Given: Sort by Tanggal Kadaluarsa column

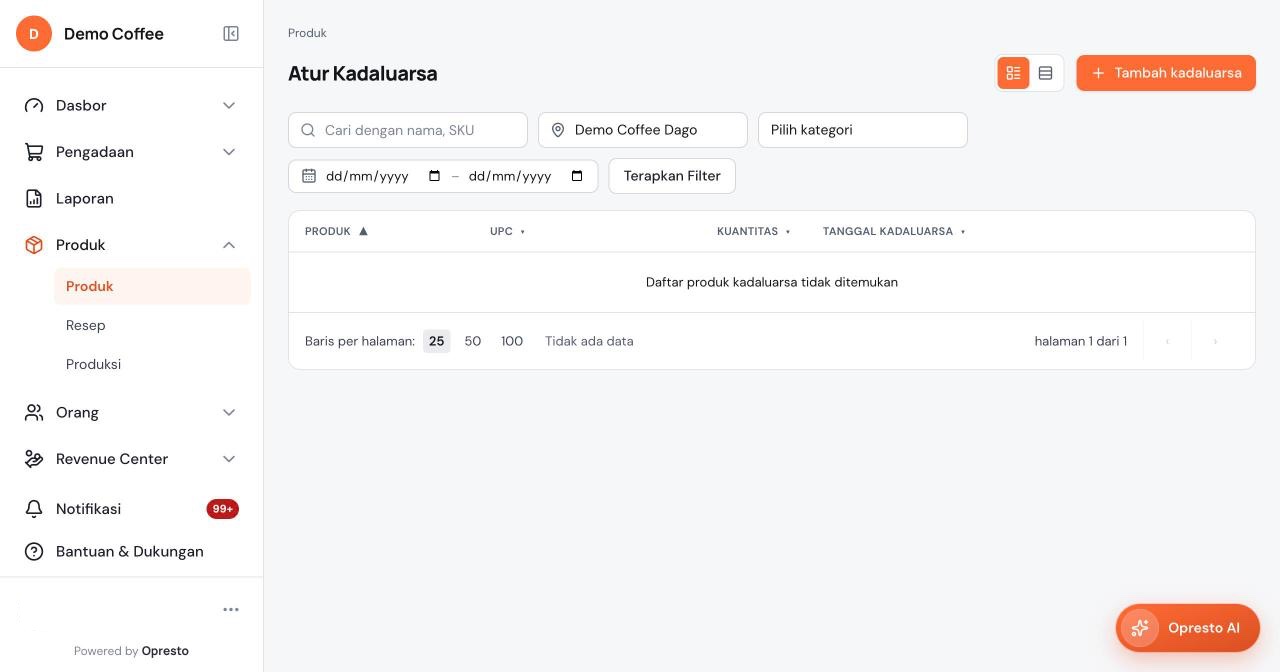Looking at the screenshot, I should pos(894,231).
